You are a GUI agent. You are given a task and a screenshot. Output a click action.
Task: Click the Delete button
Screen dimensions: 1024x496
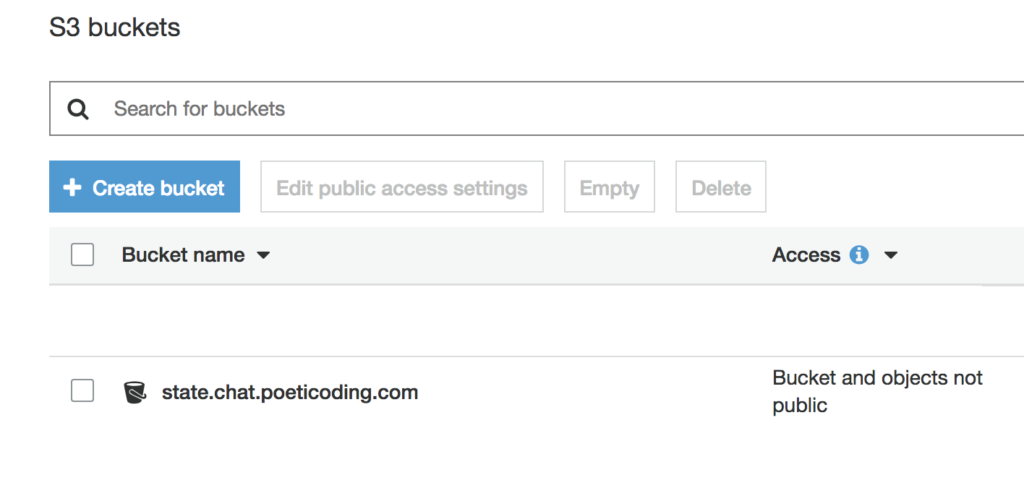721,187
